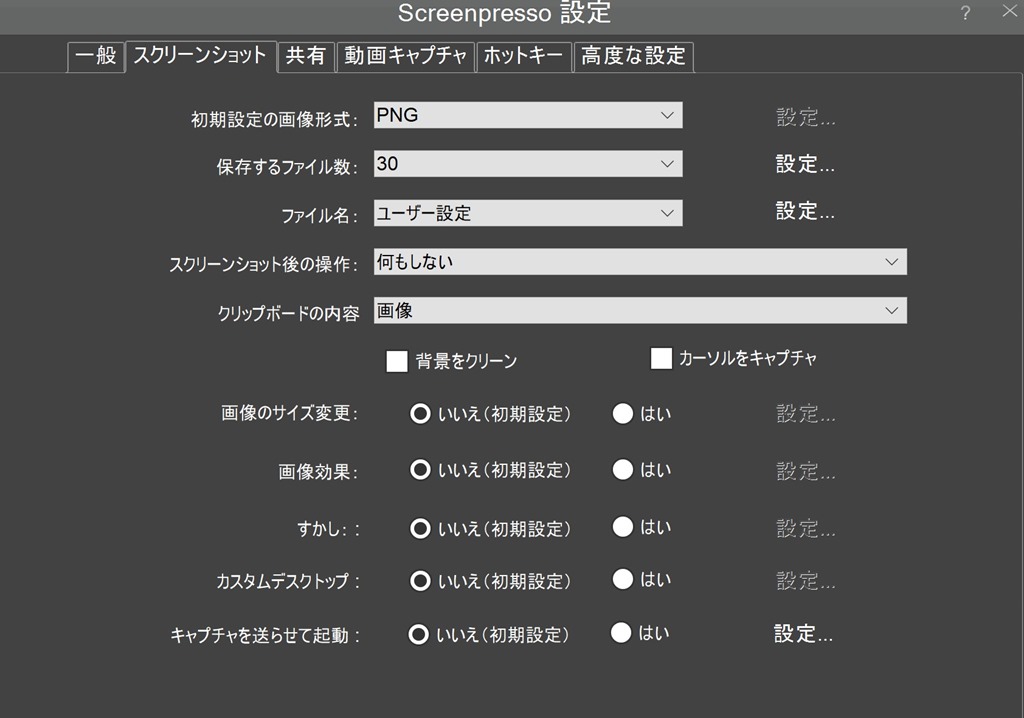Image resolution: width=1024 pixels, height=718 pixels.
Task: Enable the 背景をクリーン checkbox
Action: [x=397, y=361]
